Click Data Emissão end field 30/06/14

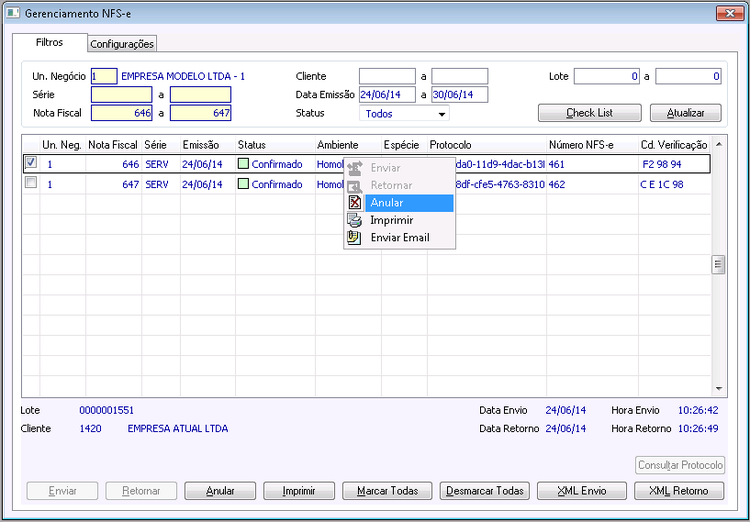tap(460, 94)
